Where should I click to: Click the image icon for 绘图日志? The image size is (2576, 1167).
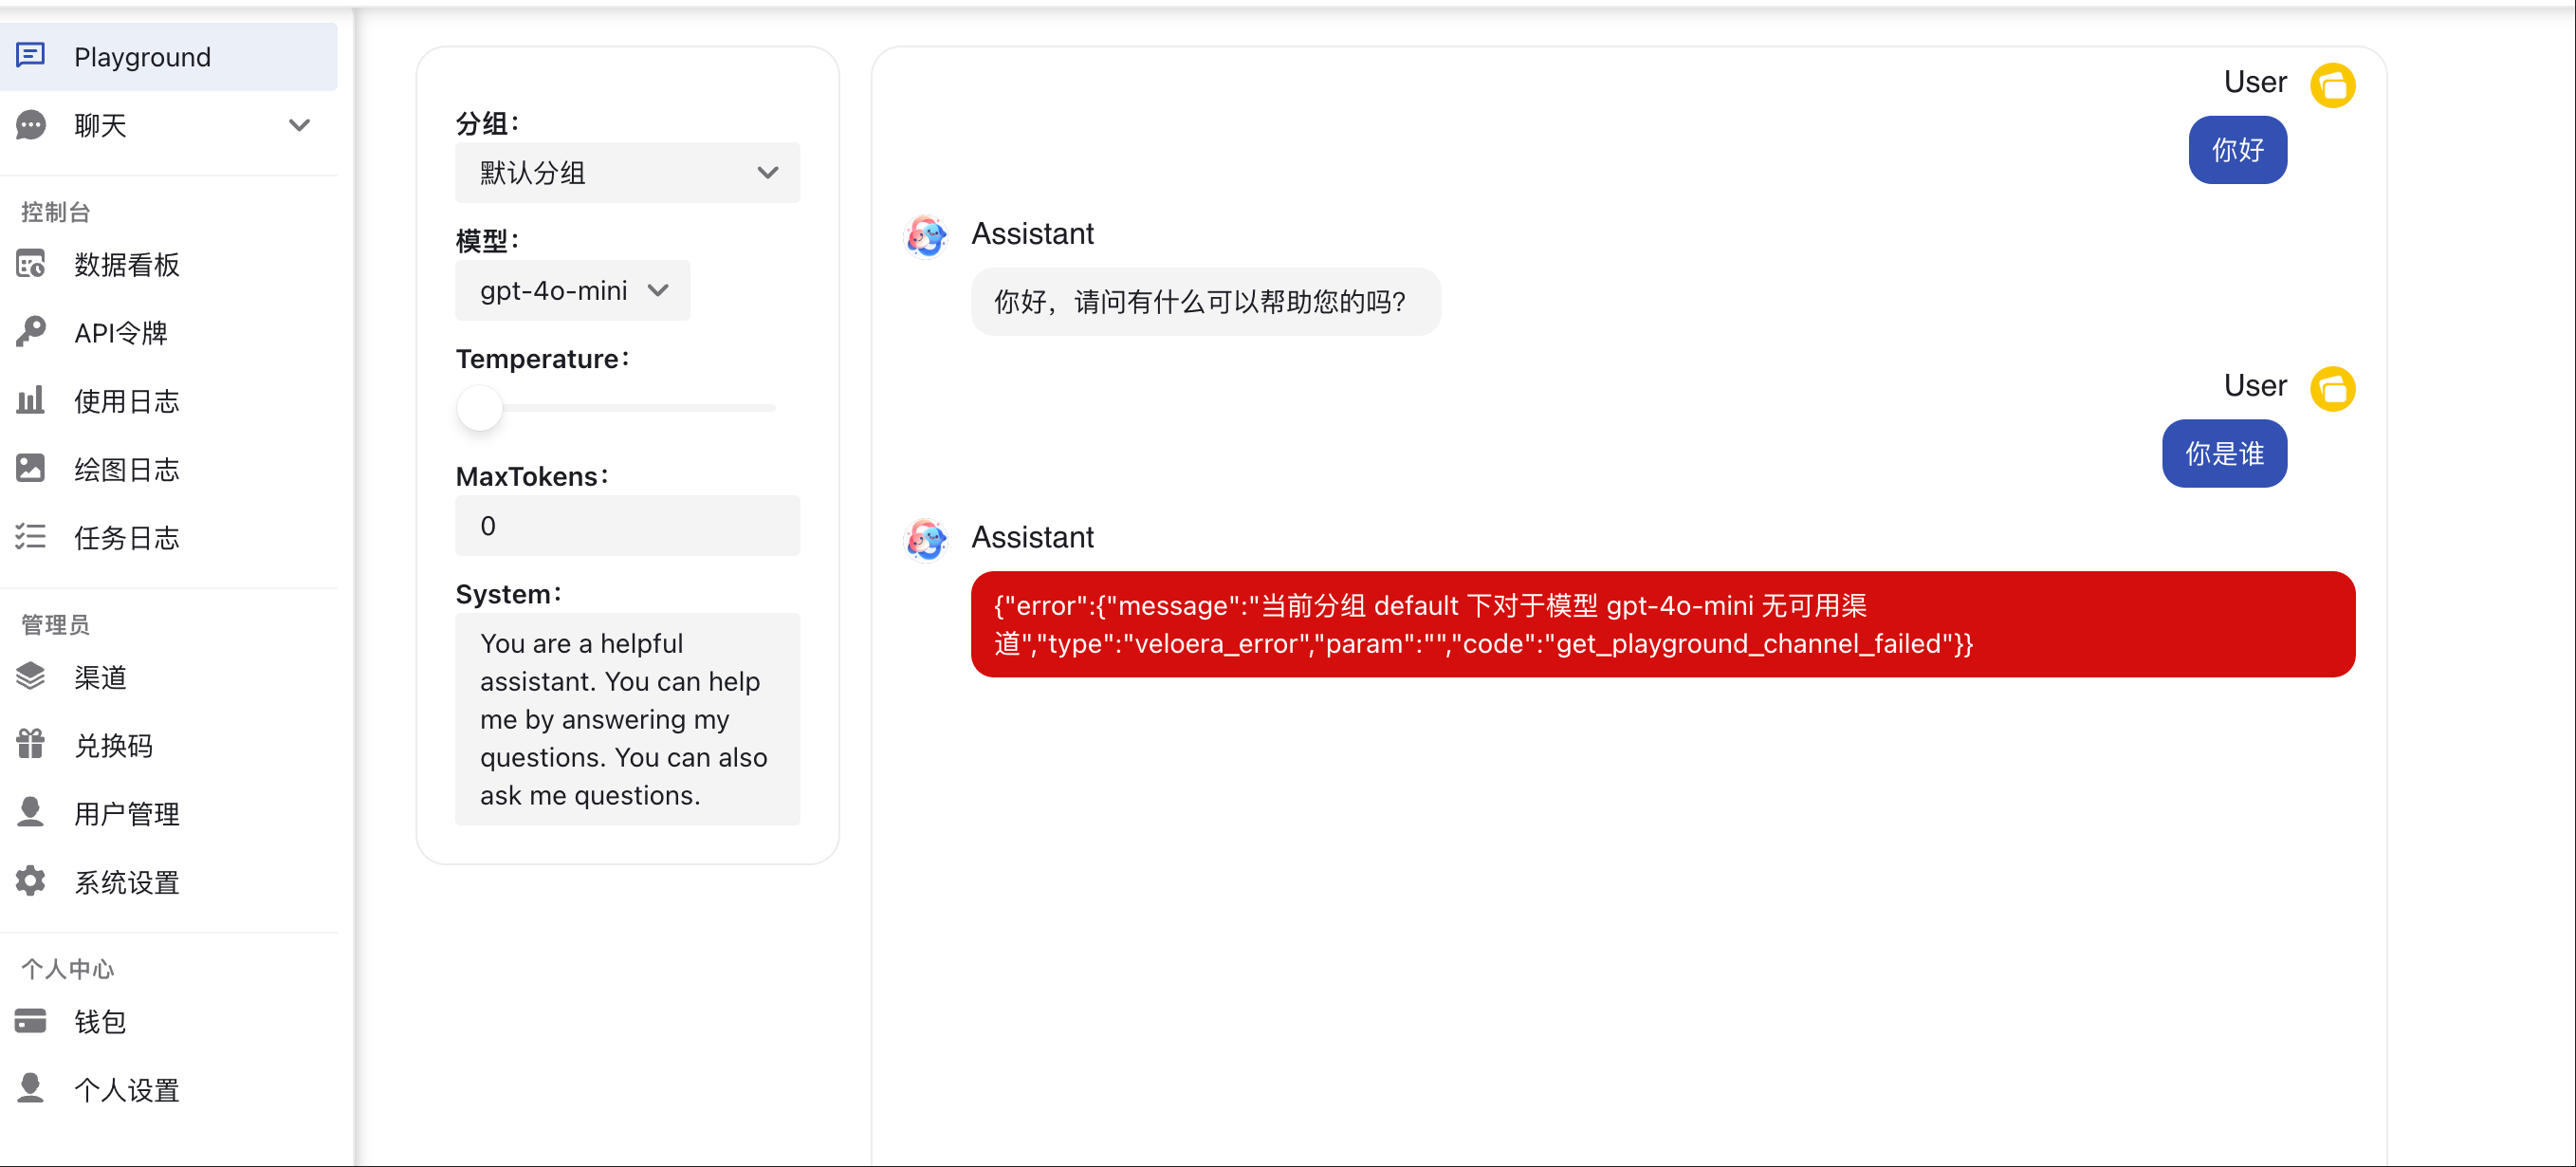point(31,468)
